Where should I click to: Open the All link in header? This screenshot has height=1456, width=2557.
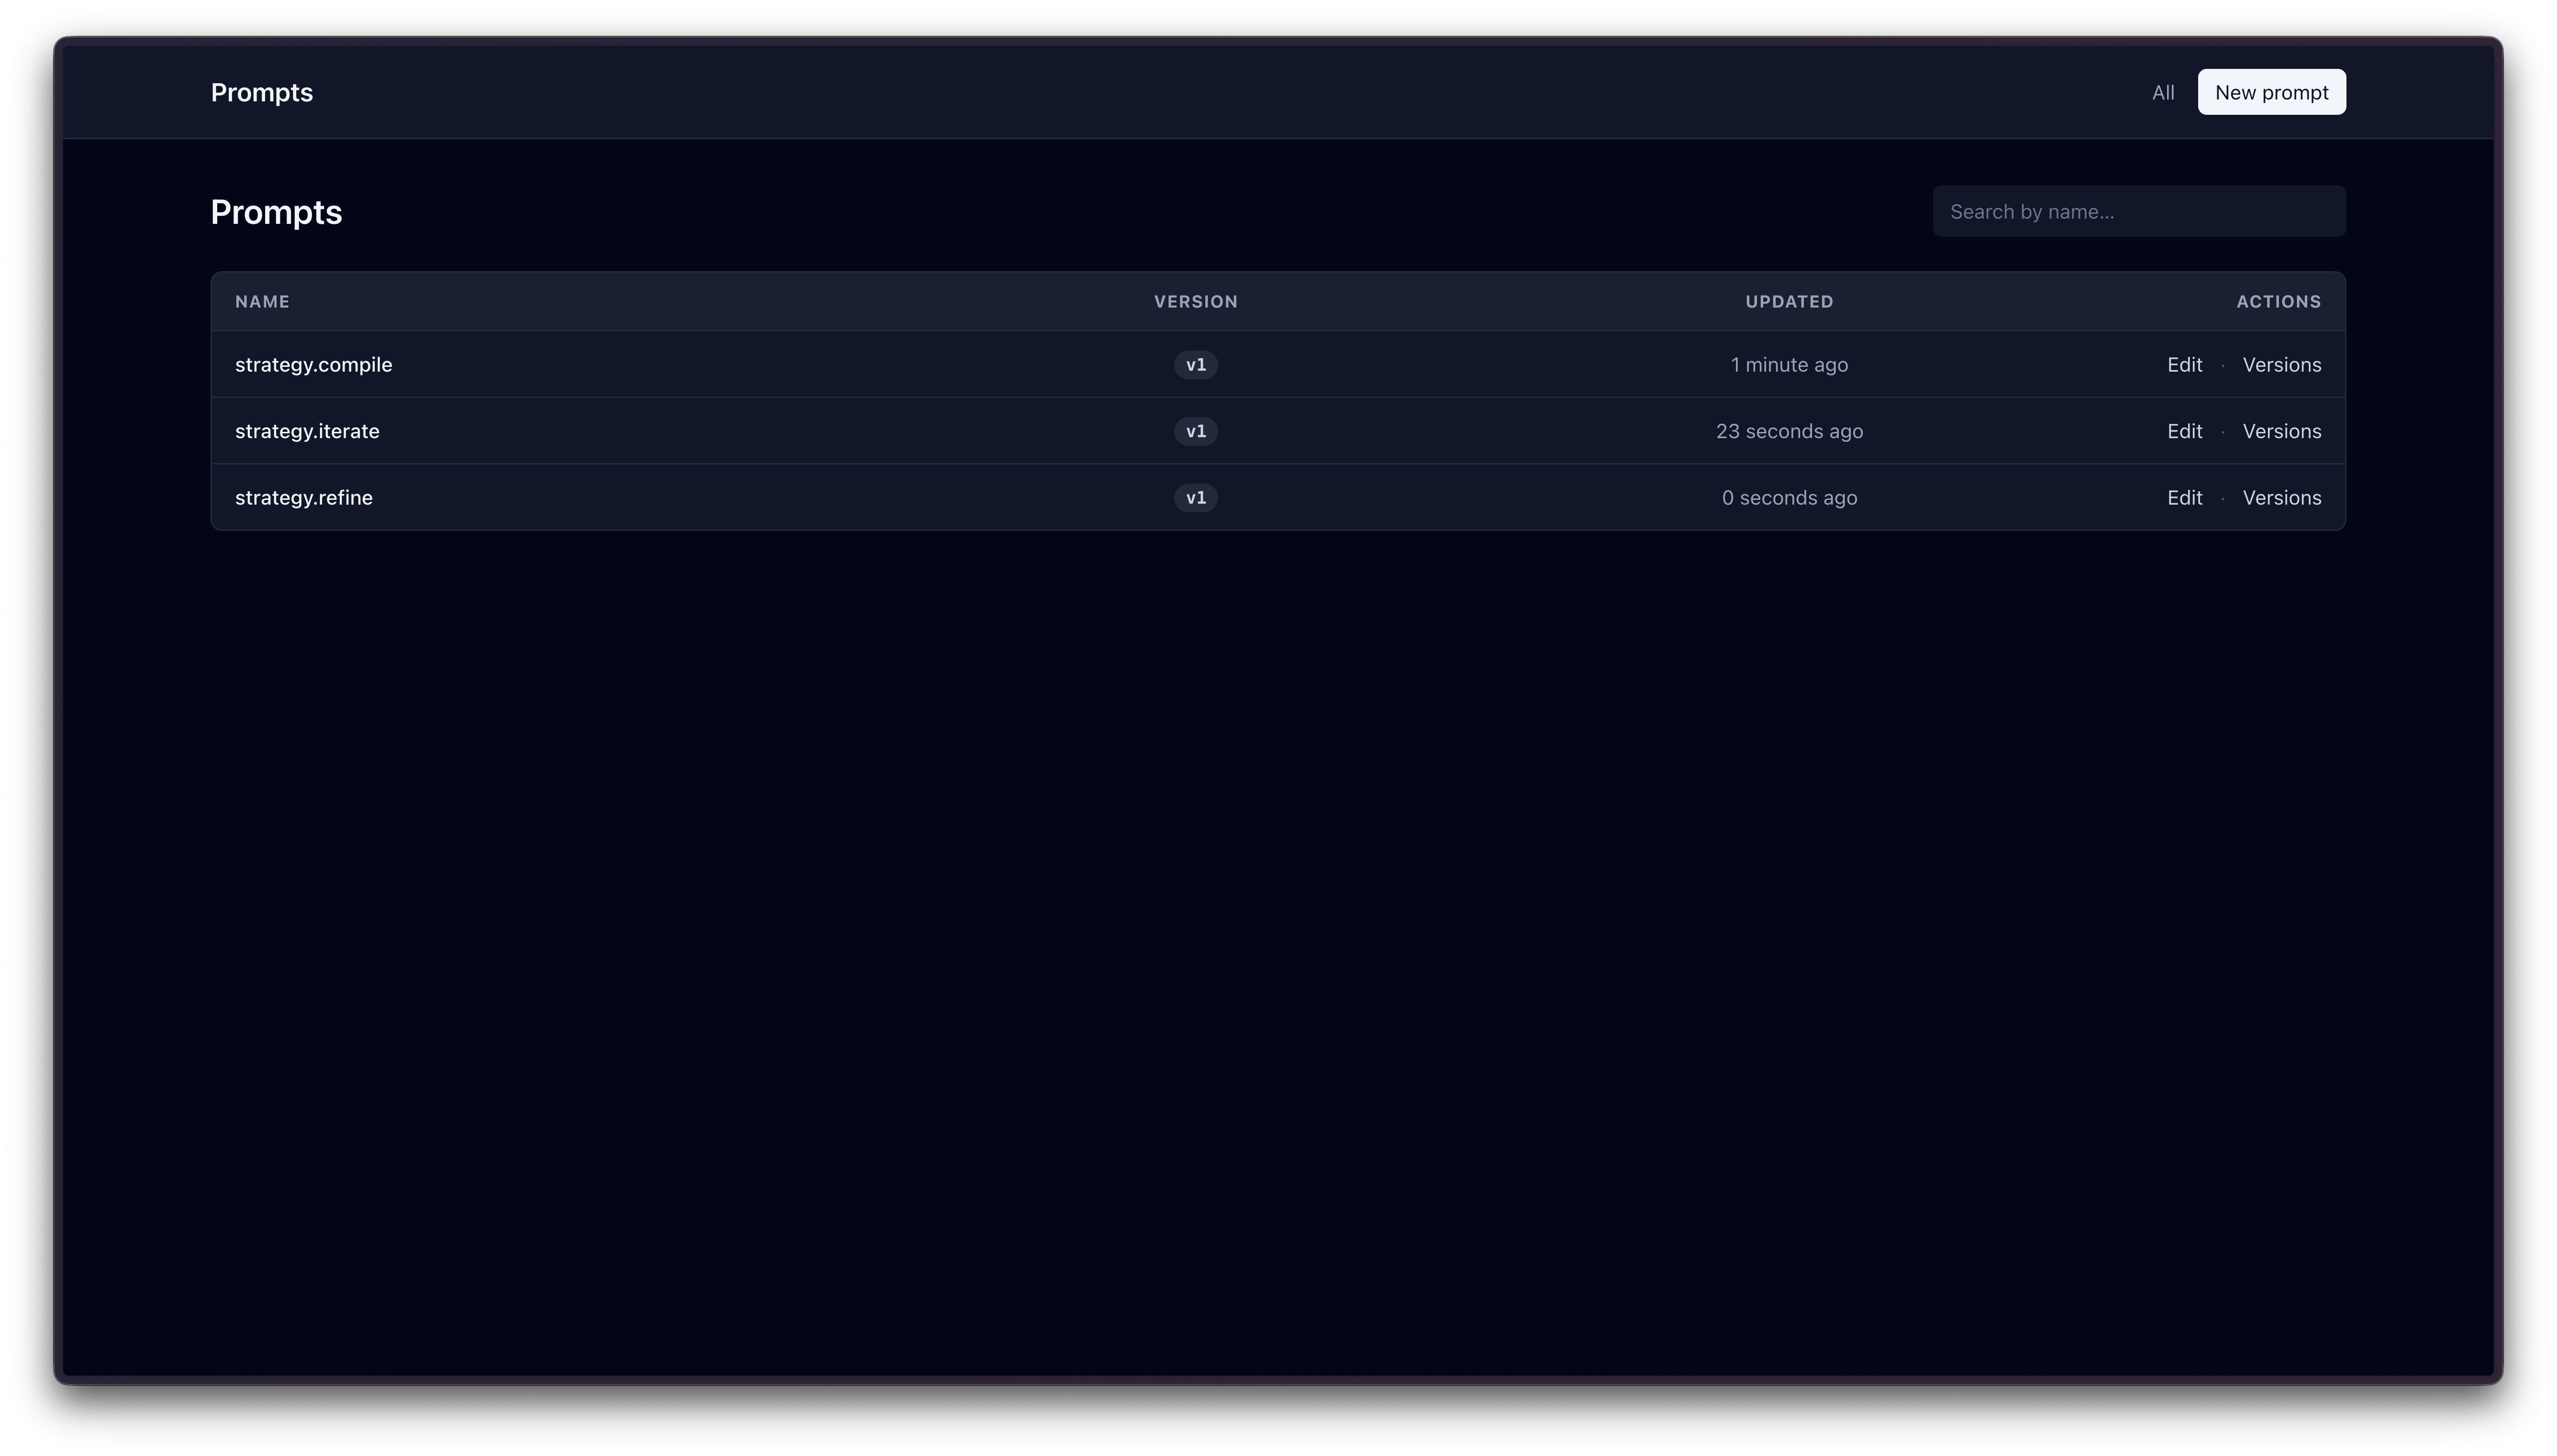(2163, 92)
